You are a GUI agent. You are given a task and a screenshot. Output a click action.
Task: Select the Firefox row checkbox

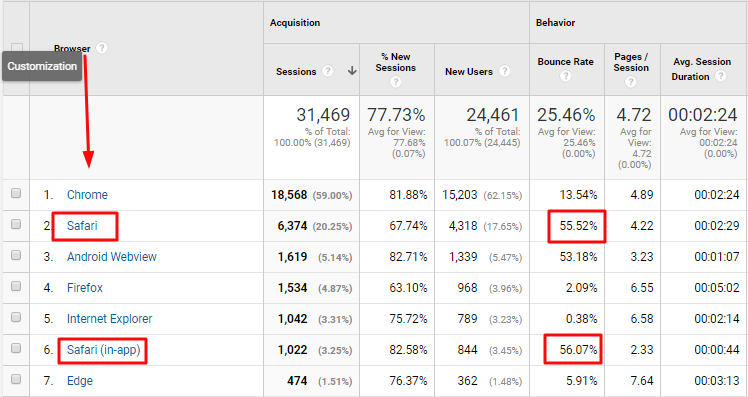(16, 286)
